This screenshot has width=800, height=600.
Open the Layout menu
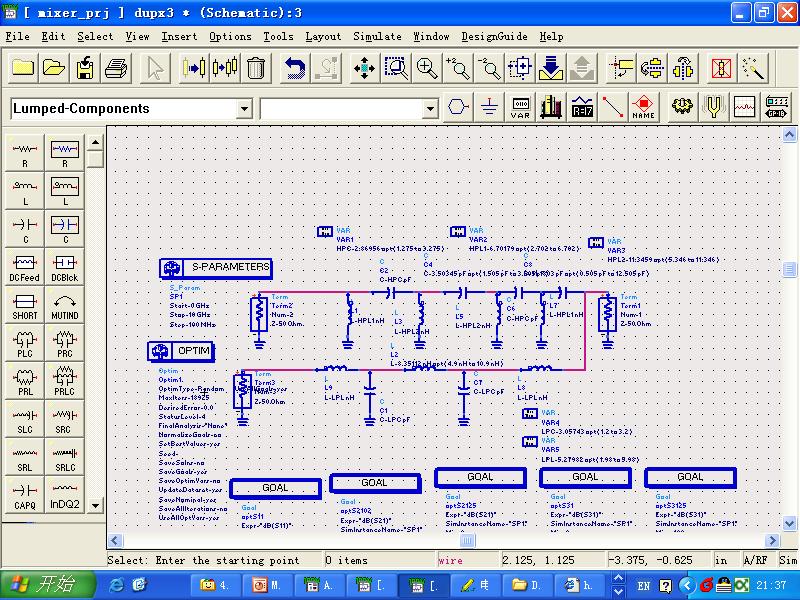323,37
